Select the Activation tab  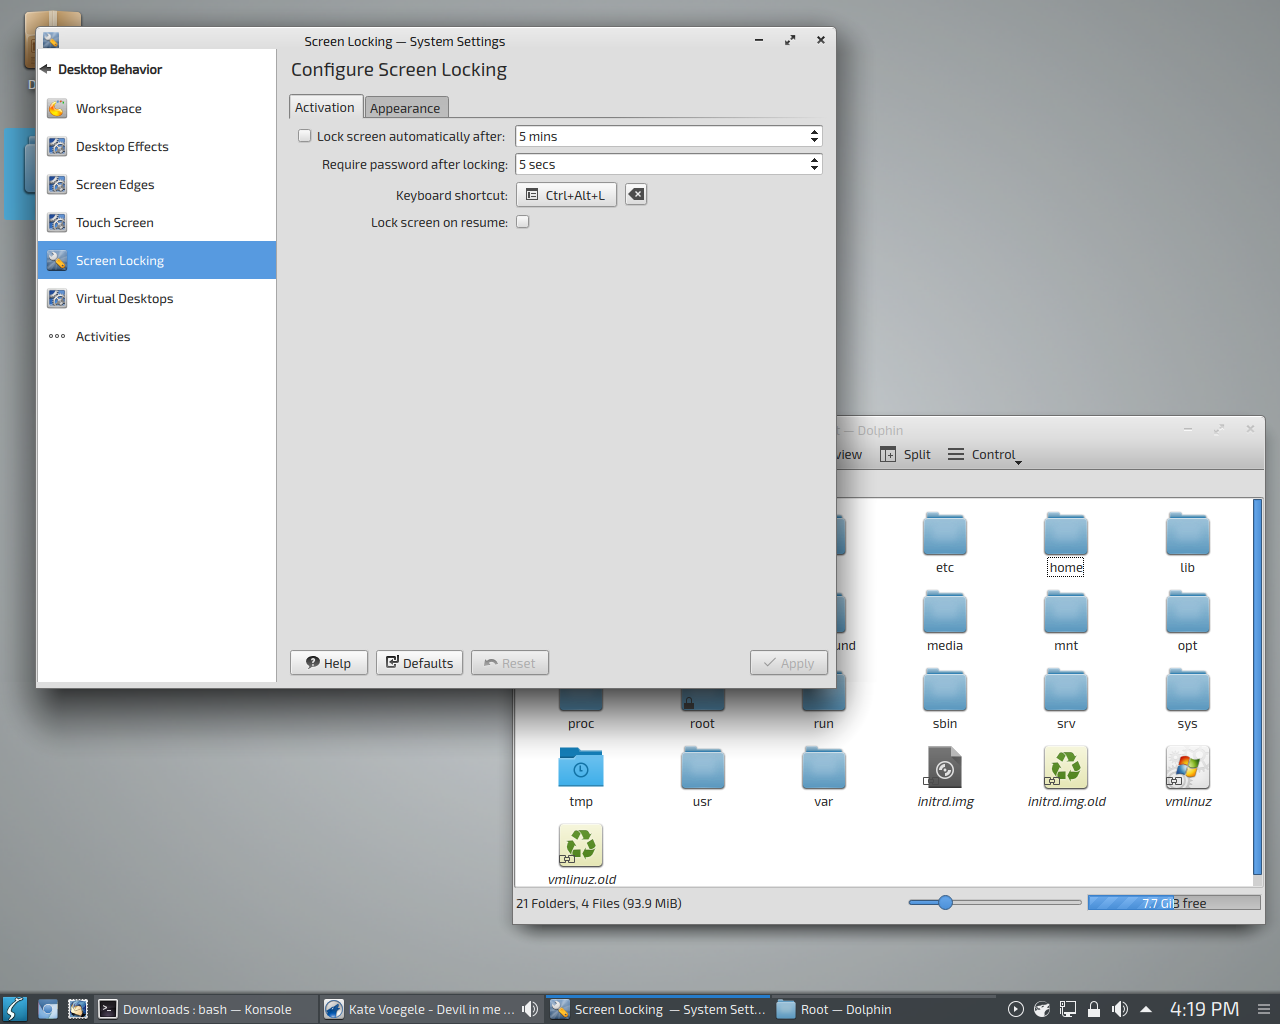click(325, 107)
